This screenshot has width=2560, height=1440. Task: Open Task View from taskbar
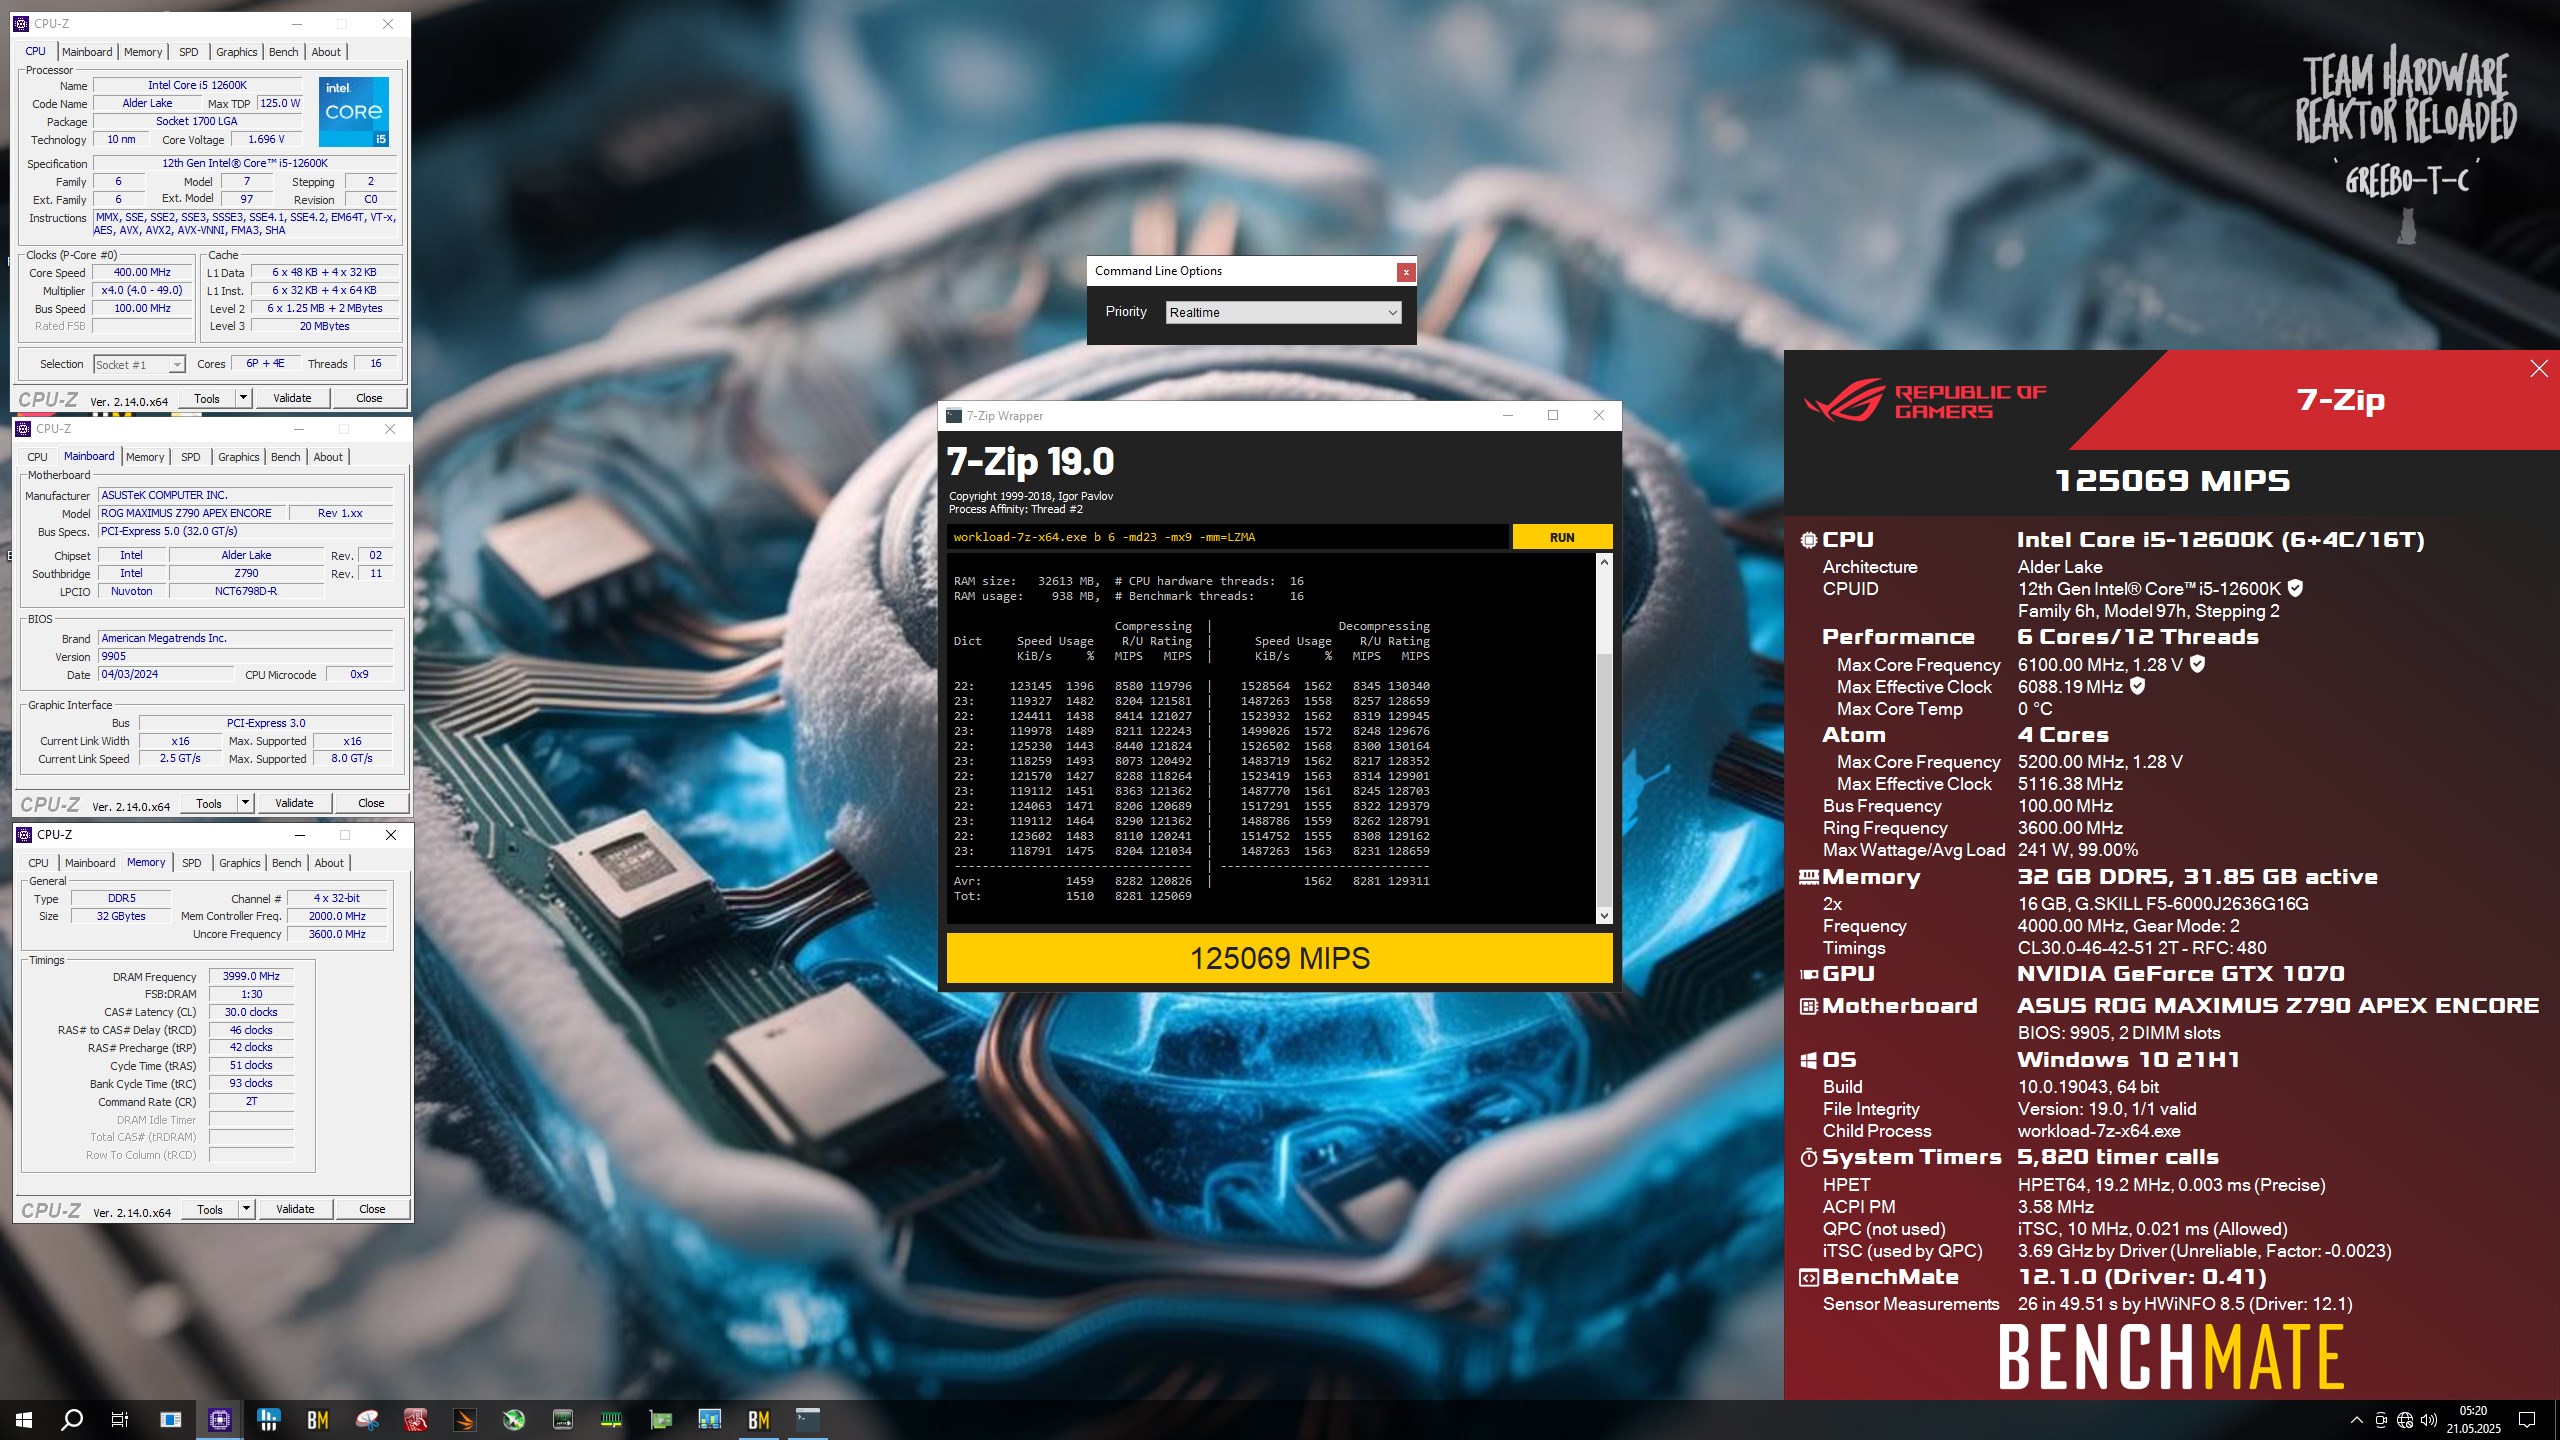120,1419
